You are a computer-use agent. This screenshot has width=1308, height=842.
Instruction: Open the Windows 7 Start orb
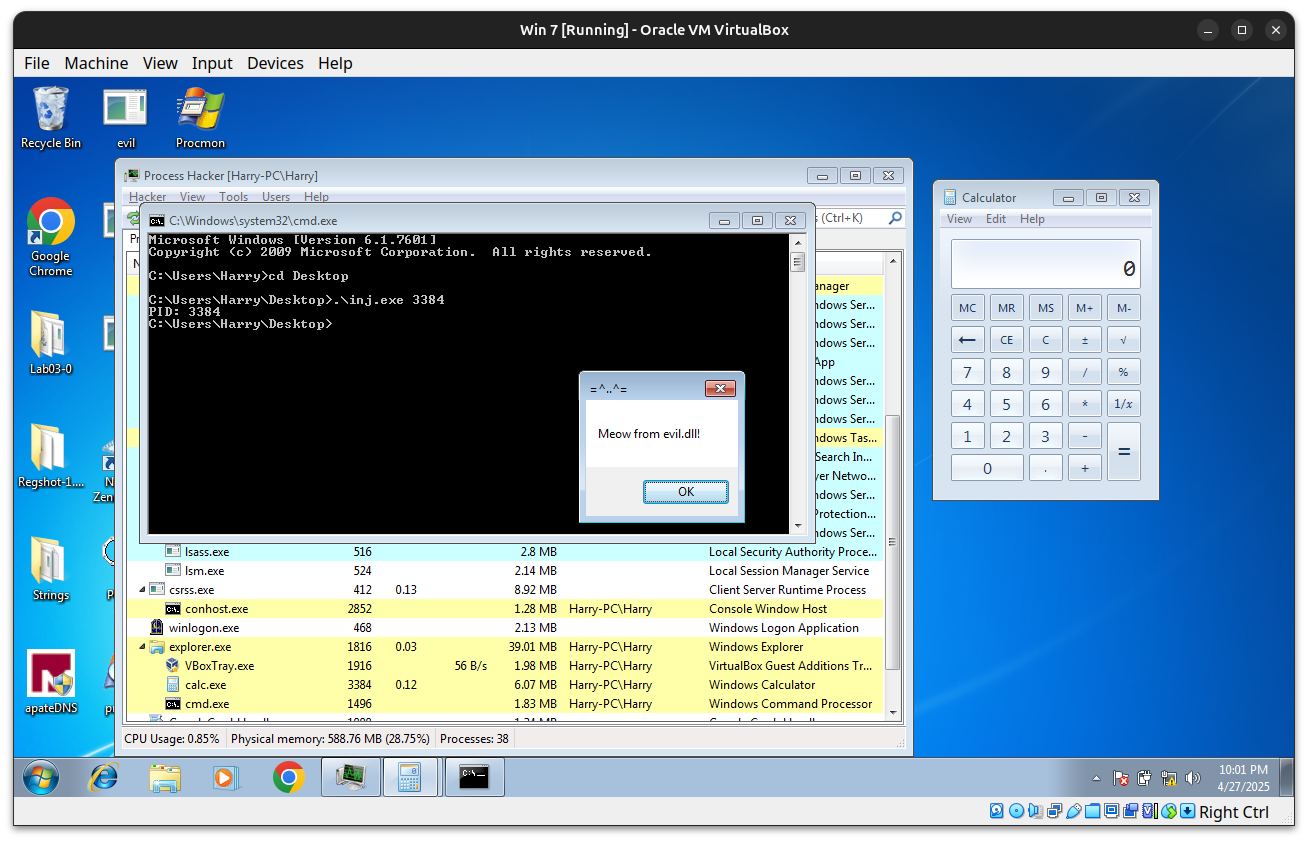[41, 777]
